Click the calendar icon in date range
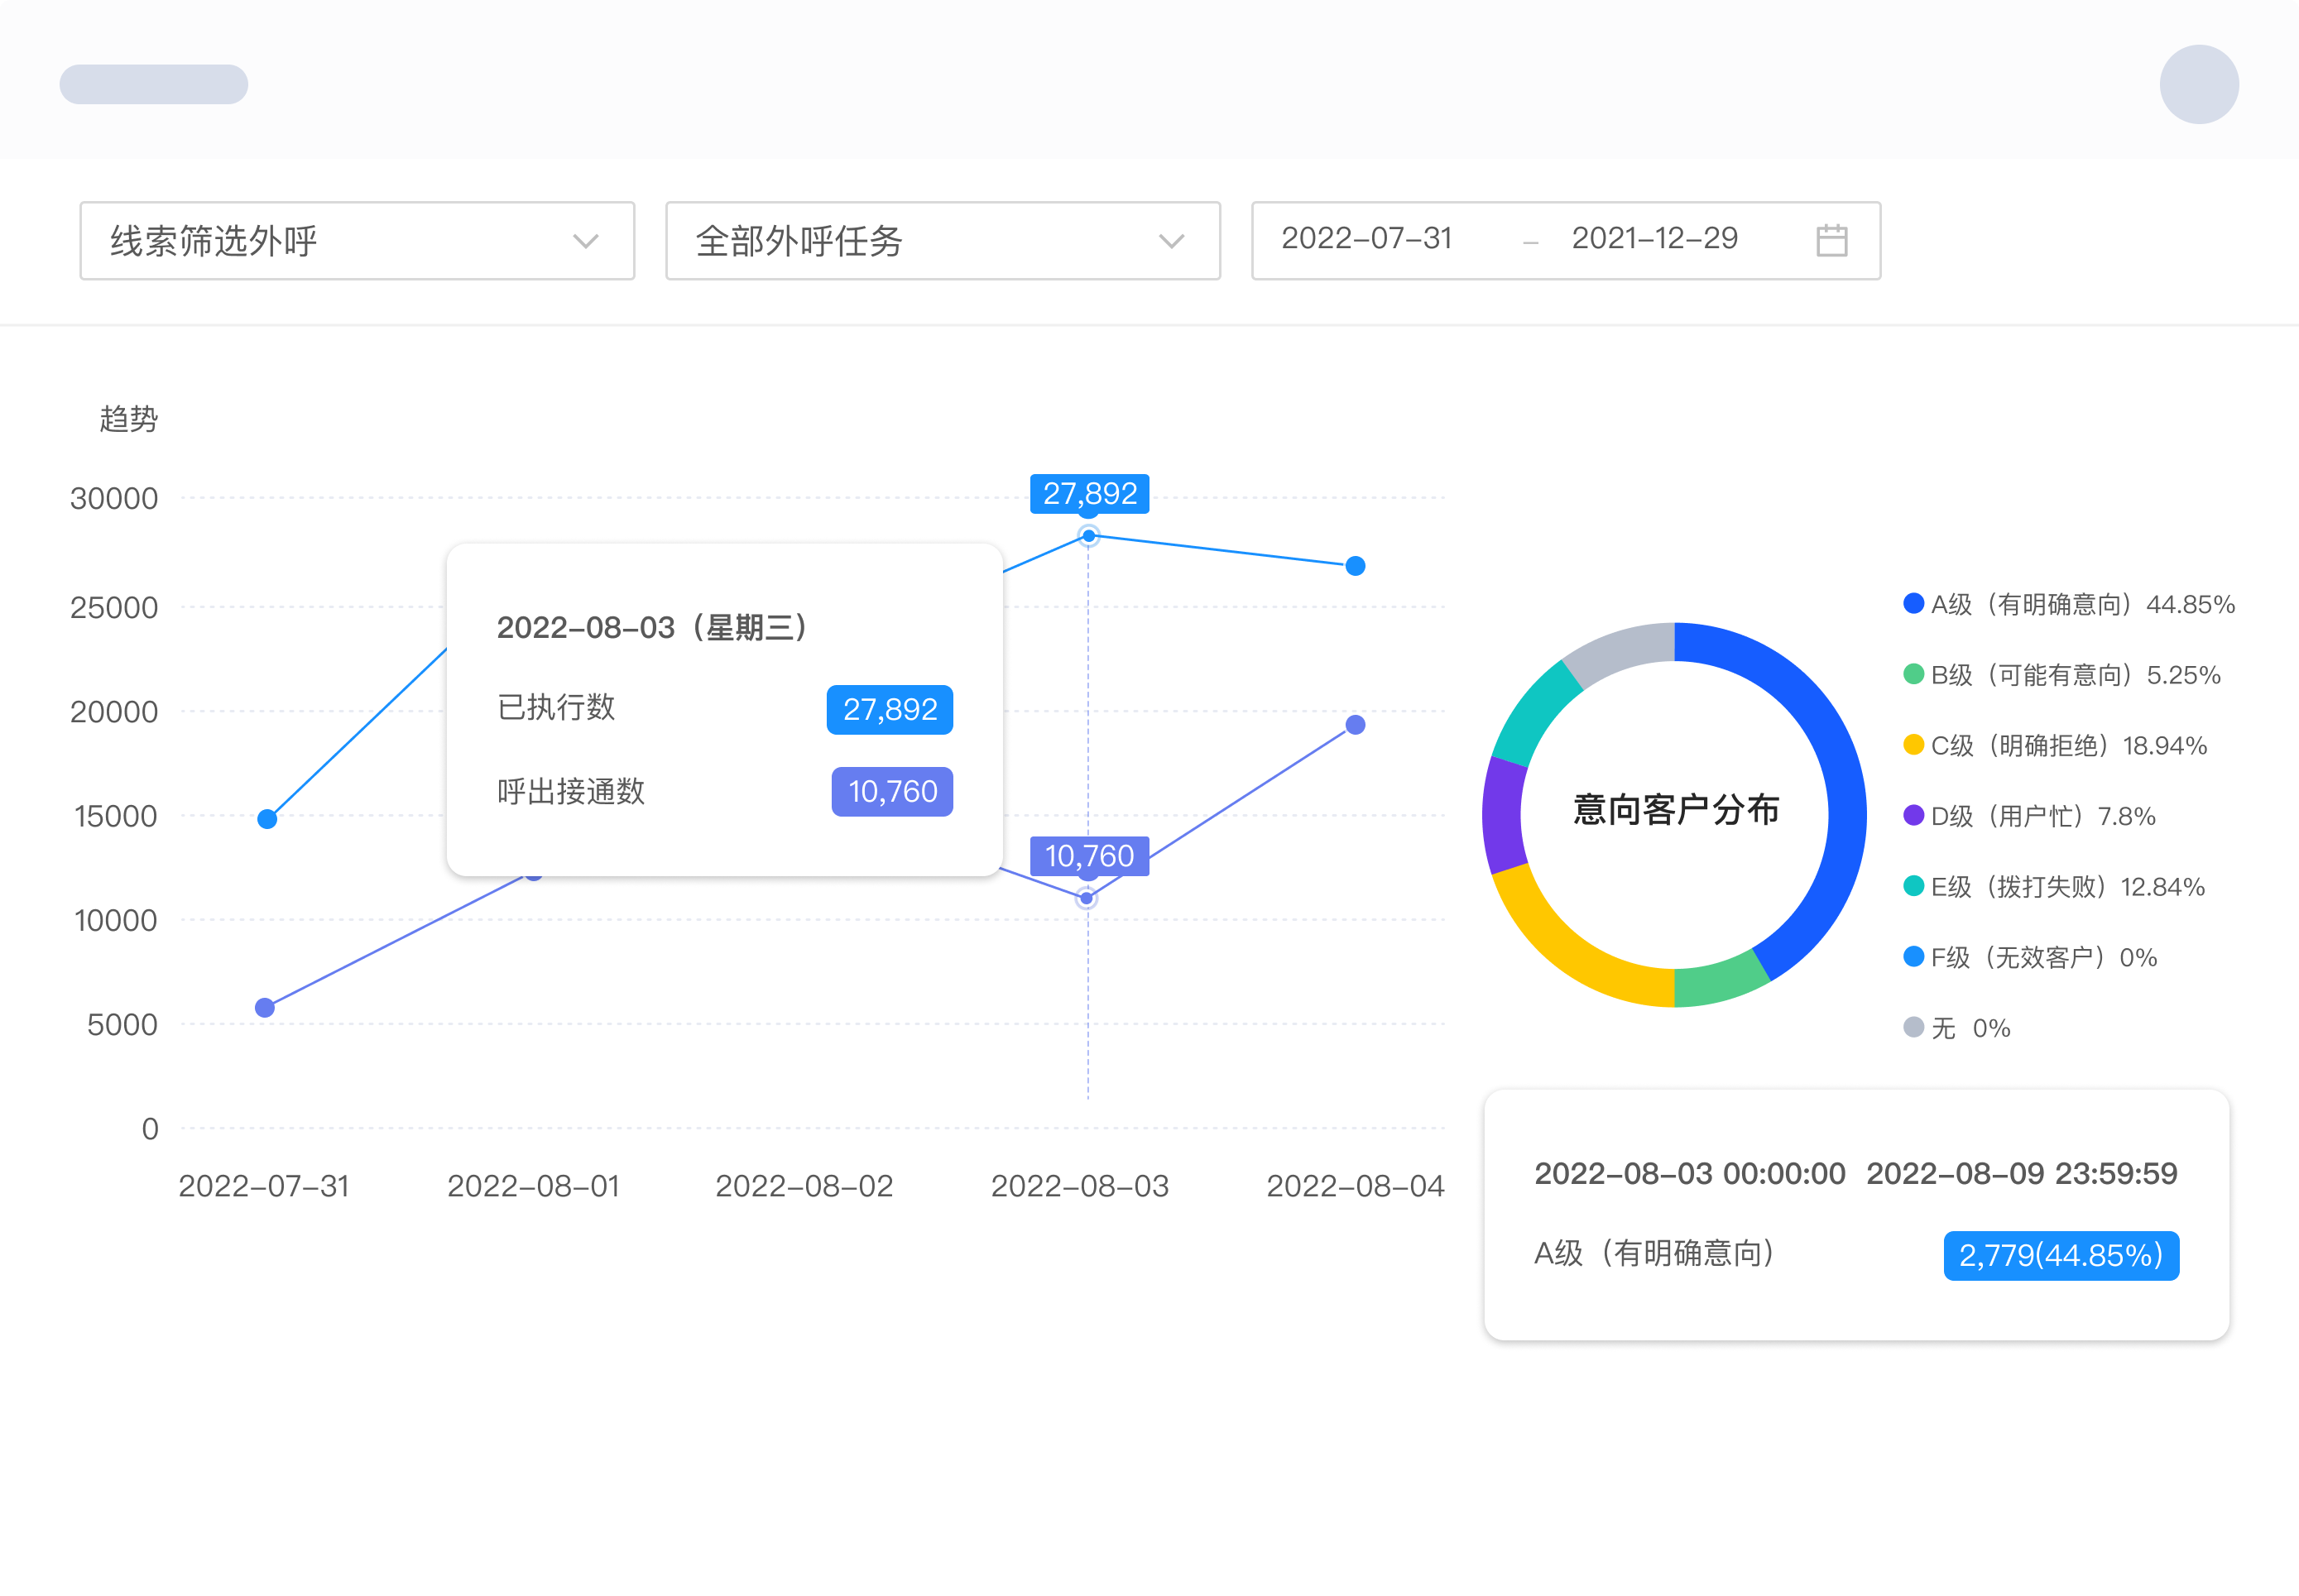This screenshot has width=2299, height=1596. [x=1831, y=240]
